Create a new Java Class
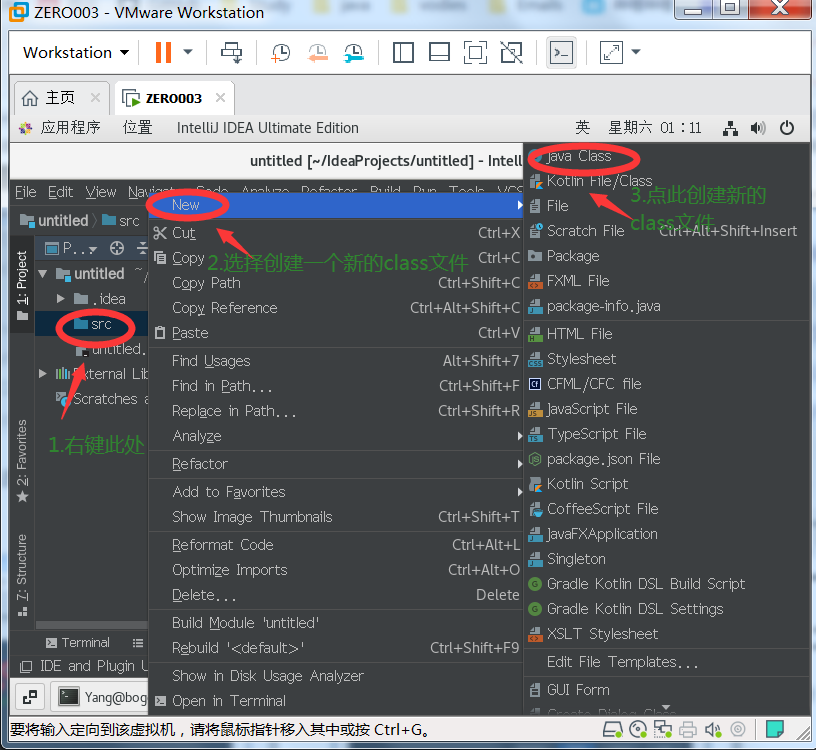The height and width of the screenshot is (750, 816). coord(667,156)
